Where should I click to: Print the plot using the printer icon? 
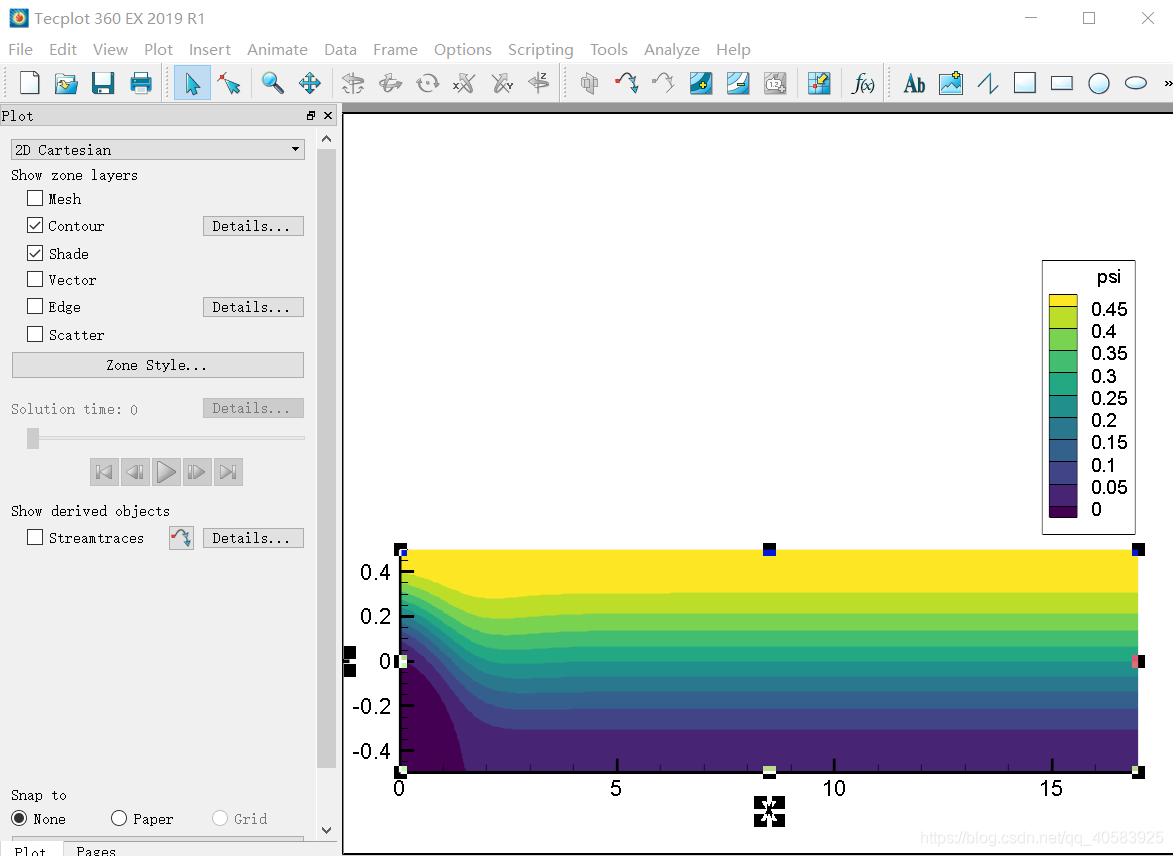[x=141, y=82]
